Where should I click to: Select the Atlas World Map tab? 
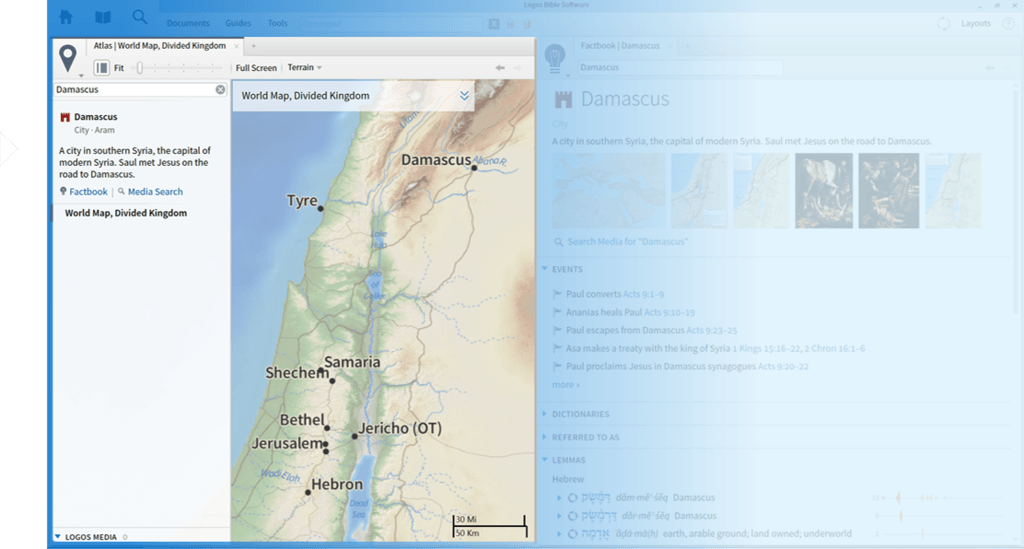pyautogui.click(x=159, y=46)
